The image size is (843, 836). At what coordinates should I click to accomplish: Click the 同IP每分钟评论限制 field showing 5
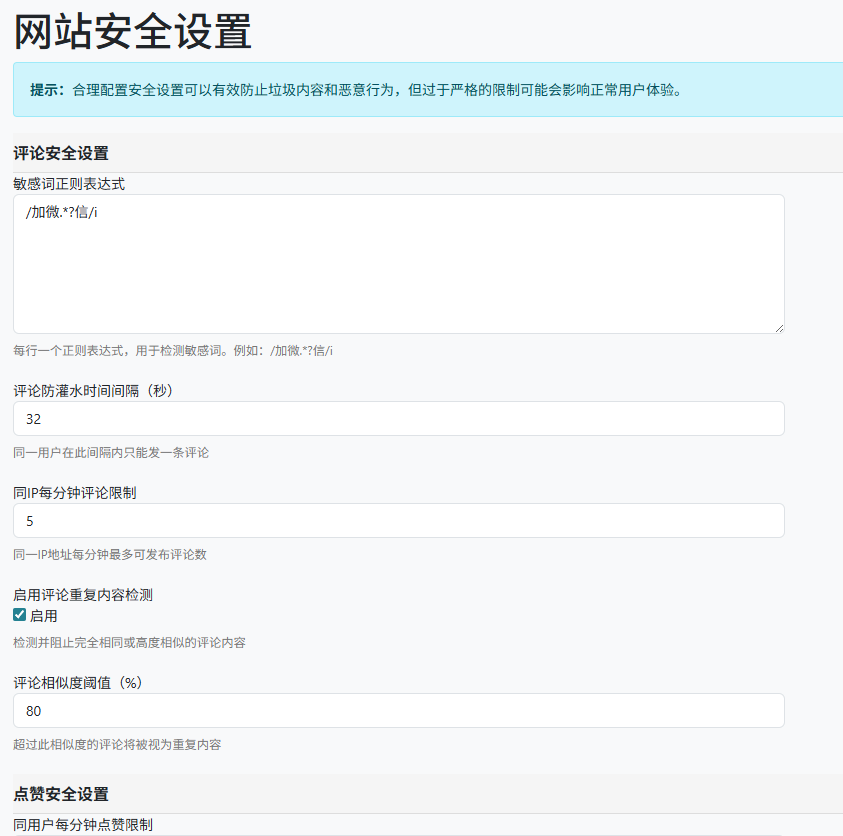[x=398, y=520]
